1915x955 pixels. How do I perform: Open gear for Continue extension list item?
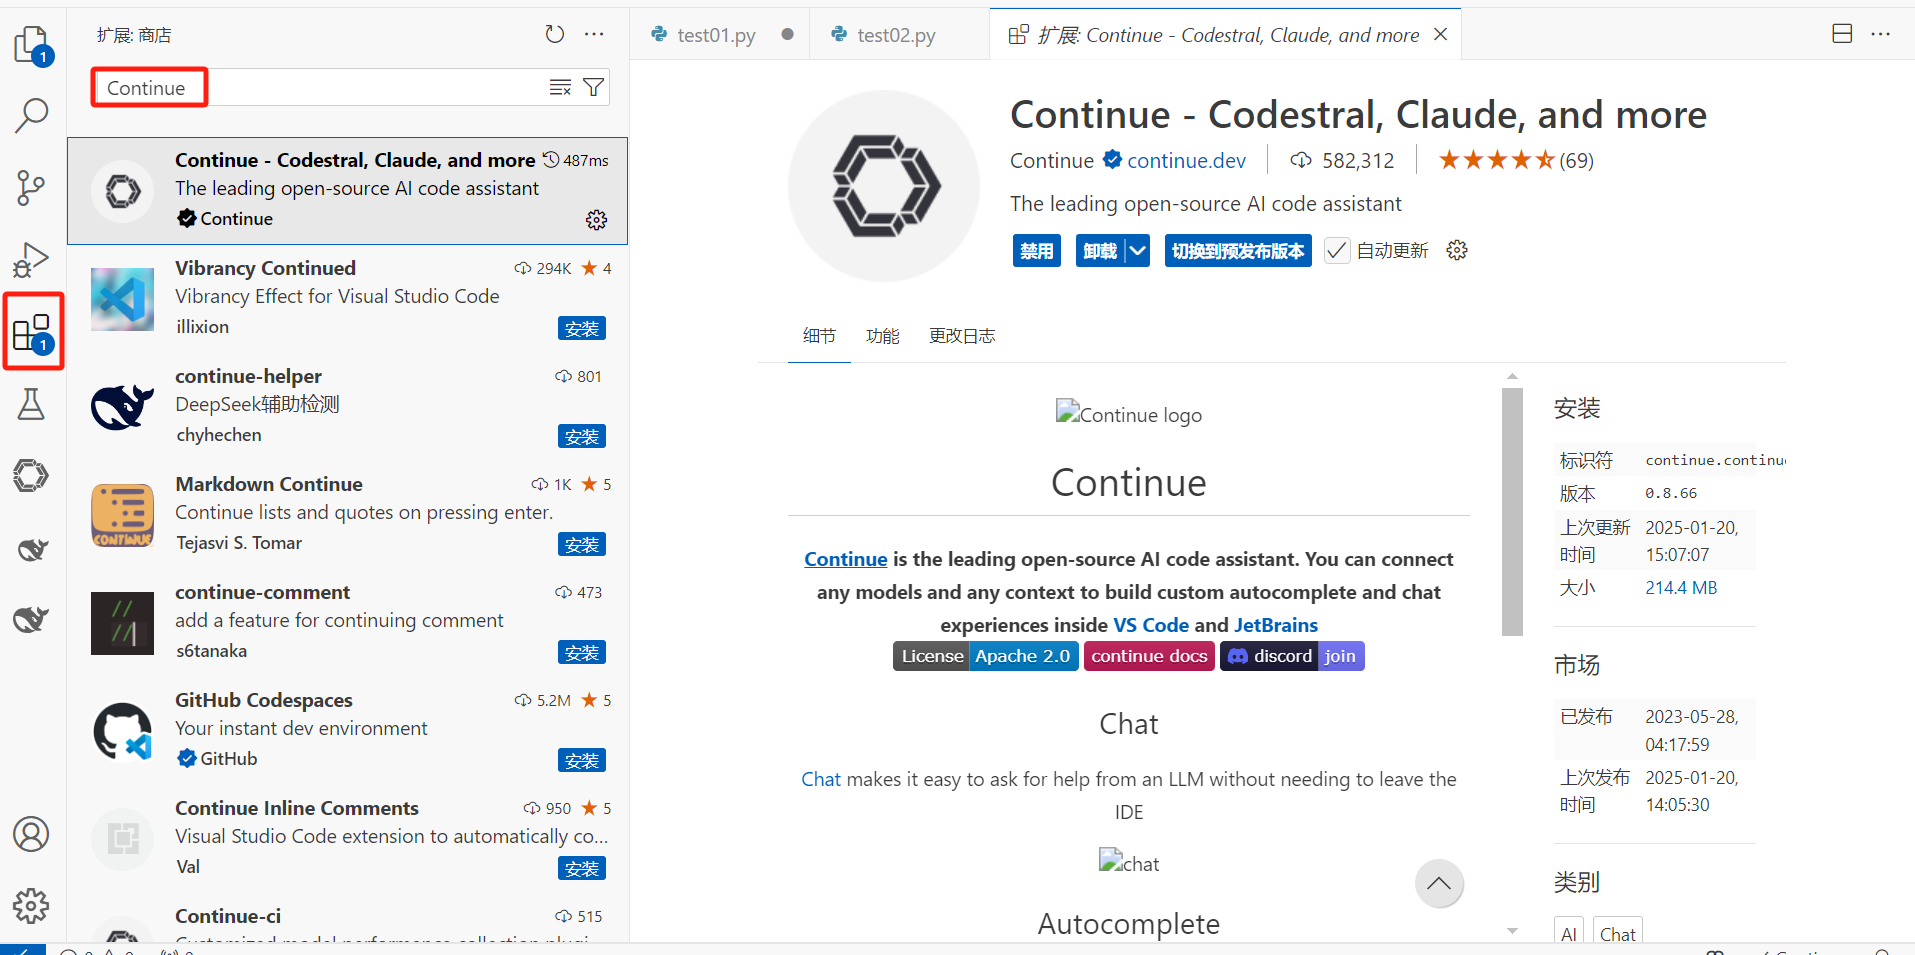[x=597, y=220]
